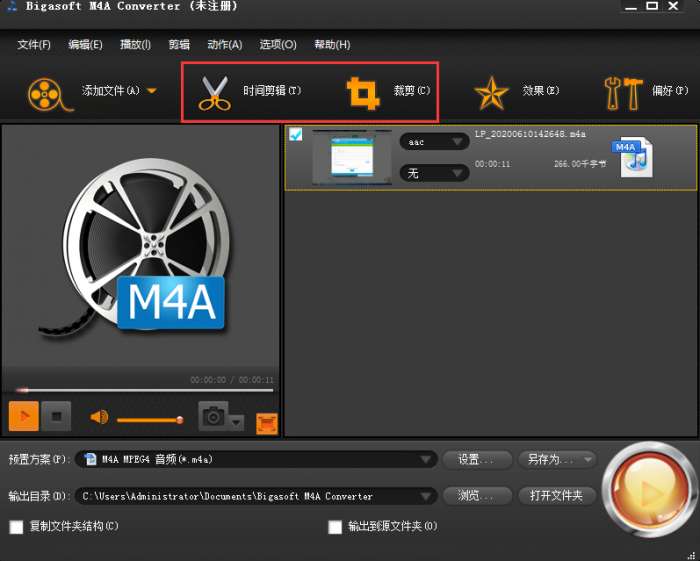Open the 输出目录 path dropdown
Image resolution: width=700 pixels, height=561 pixels.
[256, 496]
